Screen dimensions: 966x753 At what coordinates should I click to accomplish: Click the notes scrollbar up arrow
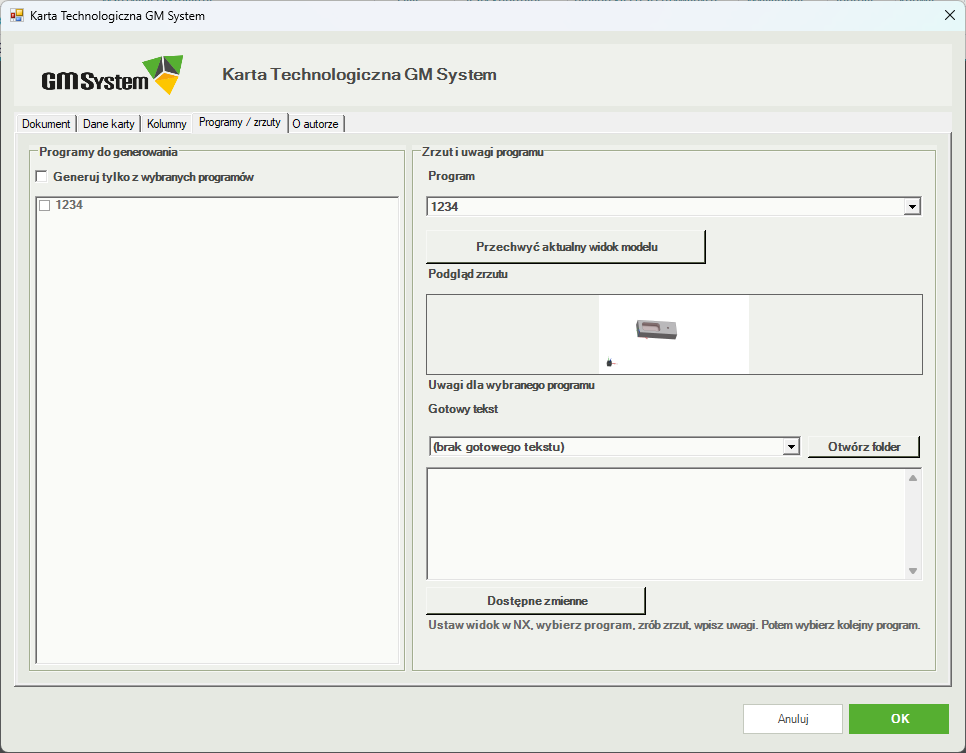913,478
